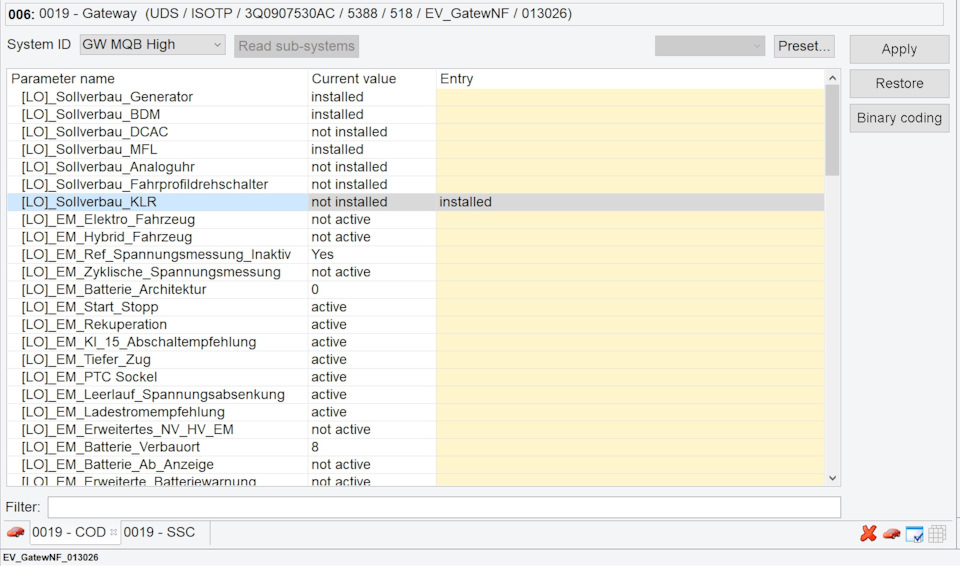Screen dimensions: 960x566
Task: Select the [LO]_EM_Rekuperation parameter
Action: coord(94,325)
